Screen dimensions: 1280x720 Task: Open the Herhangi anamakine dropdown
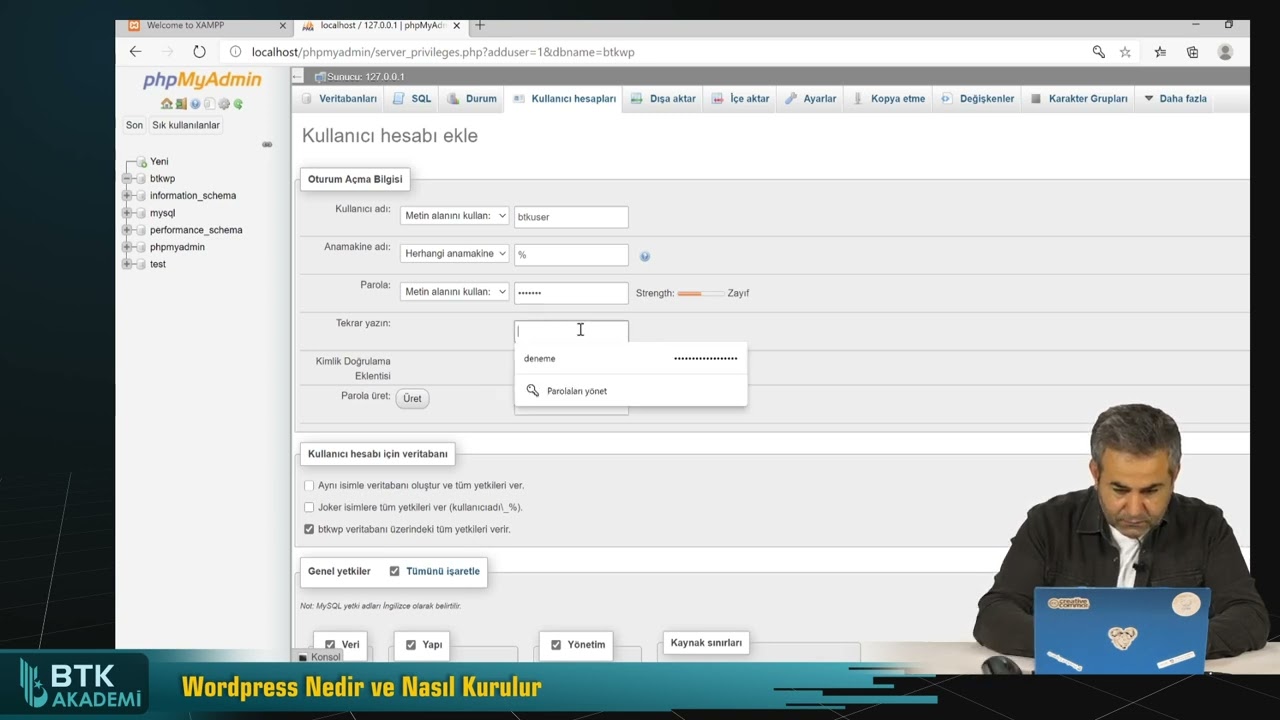(x=455, y=254)
